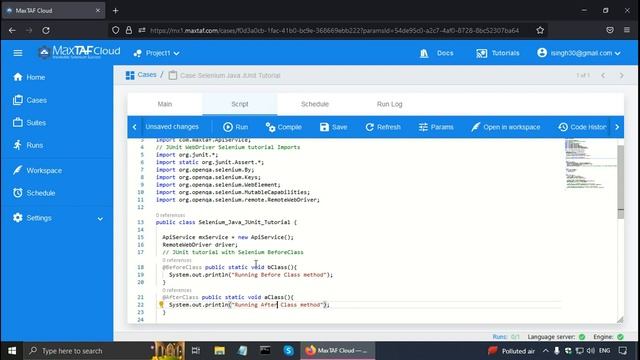Click the code minimap overview
The height and width of the screenshot is (360, 640).
coord(590,164)
